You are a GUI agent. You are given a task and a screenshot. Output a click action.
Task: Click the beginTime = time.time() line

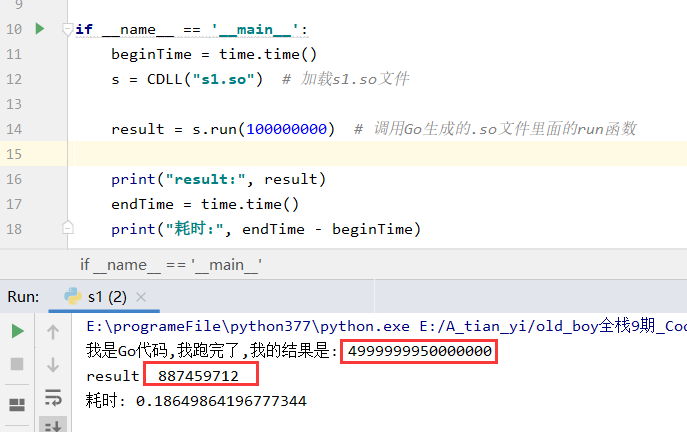pyautogui.click(x=213, y=54)
